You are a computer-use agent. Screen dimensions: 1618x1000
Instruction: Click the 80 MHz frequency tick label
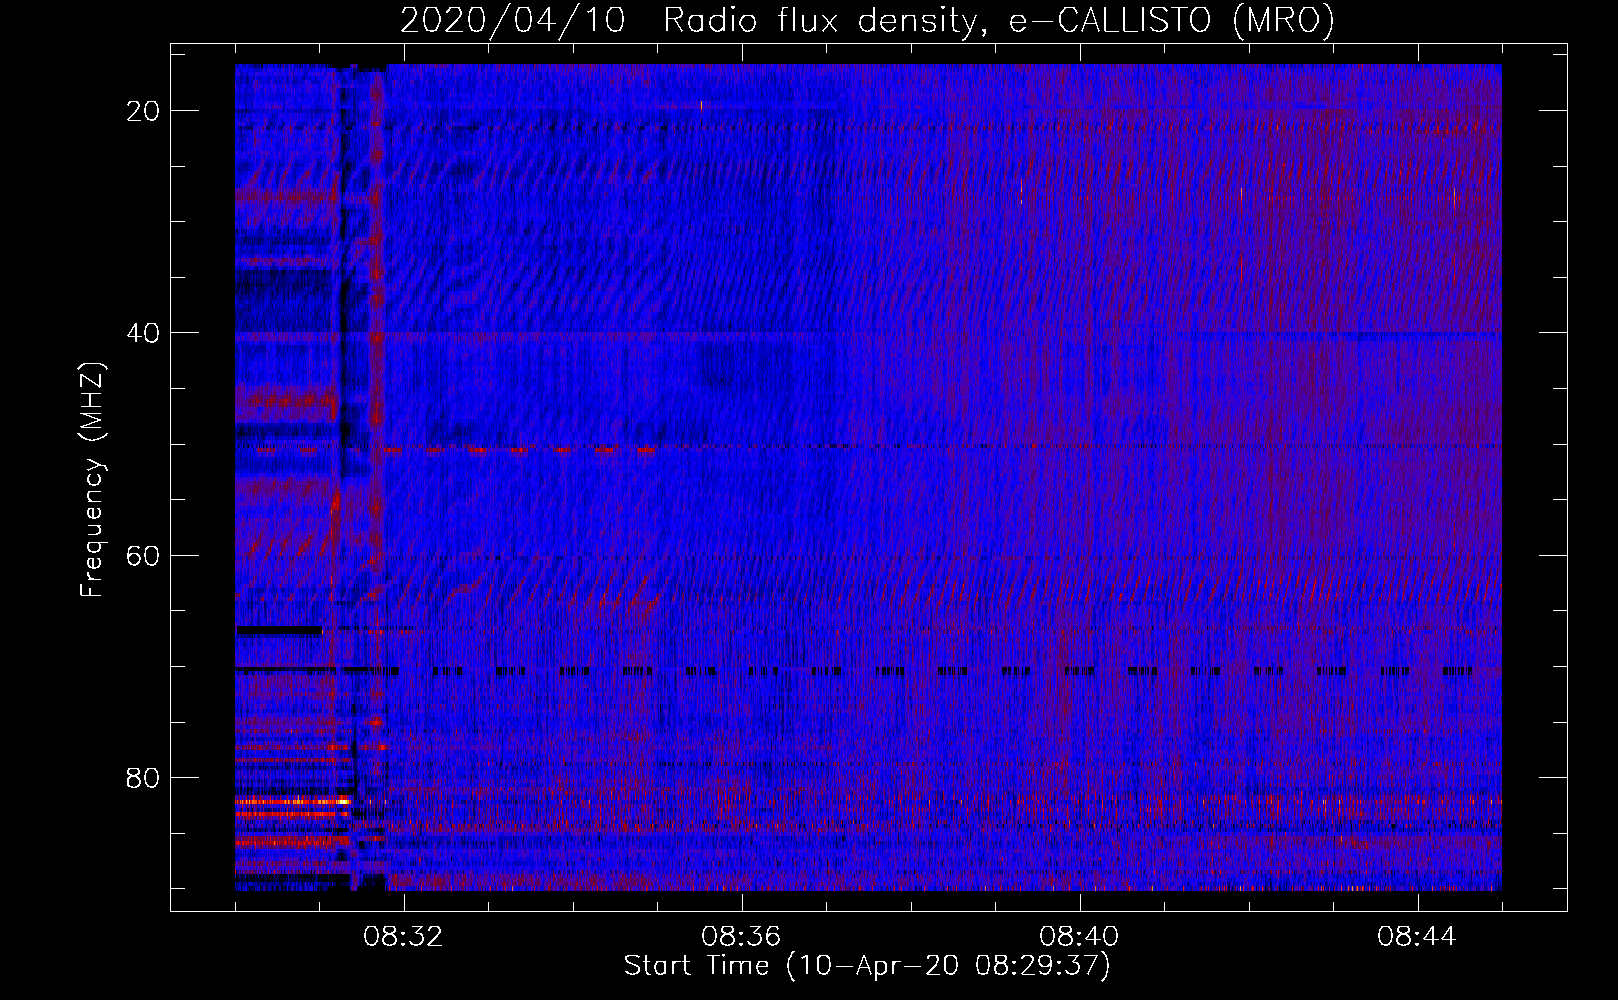(144, 777)
